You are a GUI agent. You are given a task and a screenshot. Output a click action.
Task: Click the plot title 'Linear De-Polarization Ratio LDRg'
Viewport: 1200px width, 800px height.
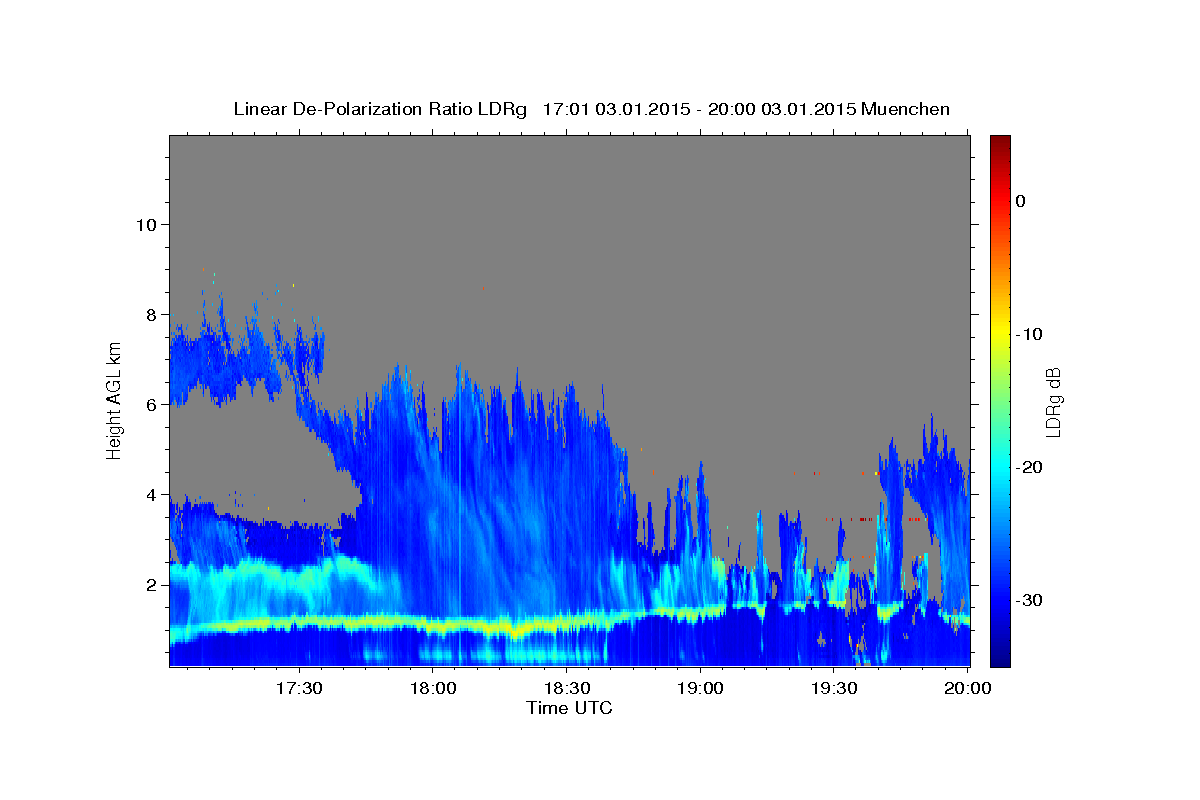[x=379, y=109]
